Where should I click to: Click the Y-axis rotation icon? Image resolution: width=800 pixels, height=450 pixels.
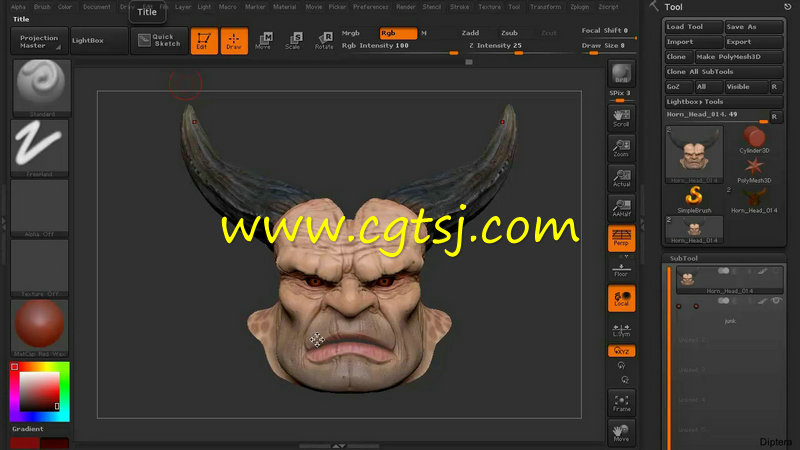[621, 365]
